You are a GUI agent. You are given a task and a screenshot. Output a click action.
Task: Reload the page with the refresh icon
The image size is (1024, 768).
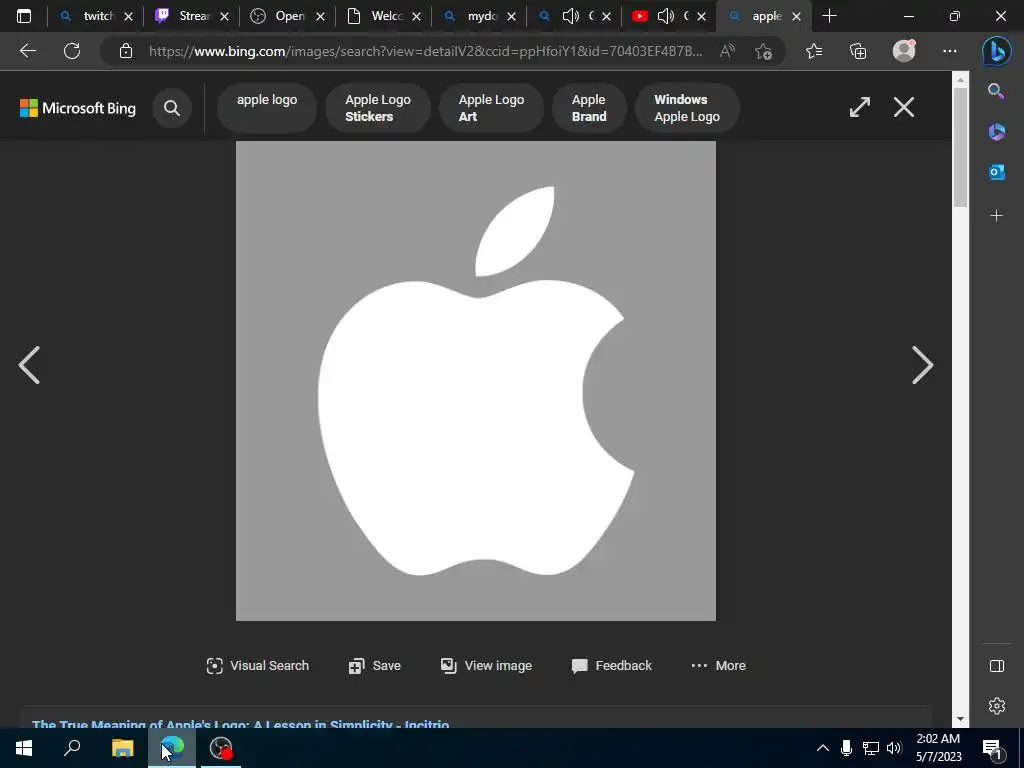pyautogui.click(x=72, y=51)
